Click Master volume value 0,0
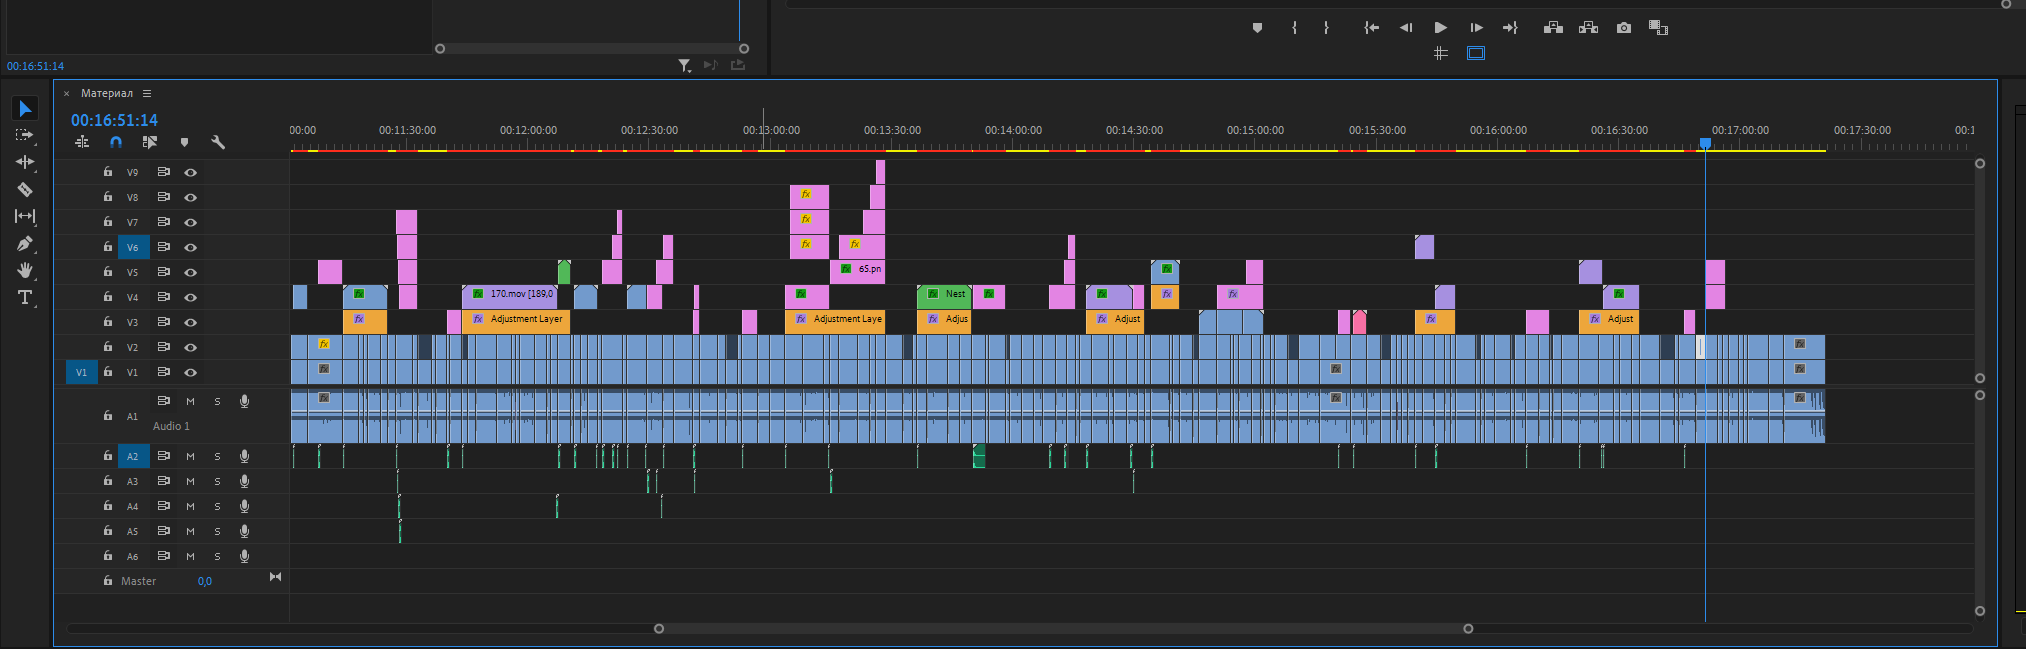Viewport: 2026px width, 649px height. 204,581
